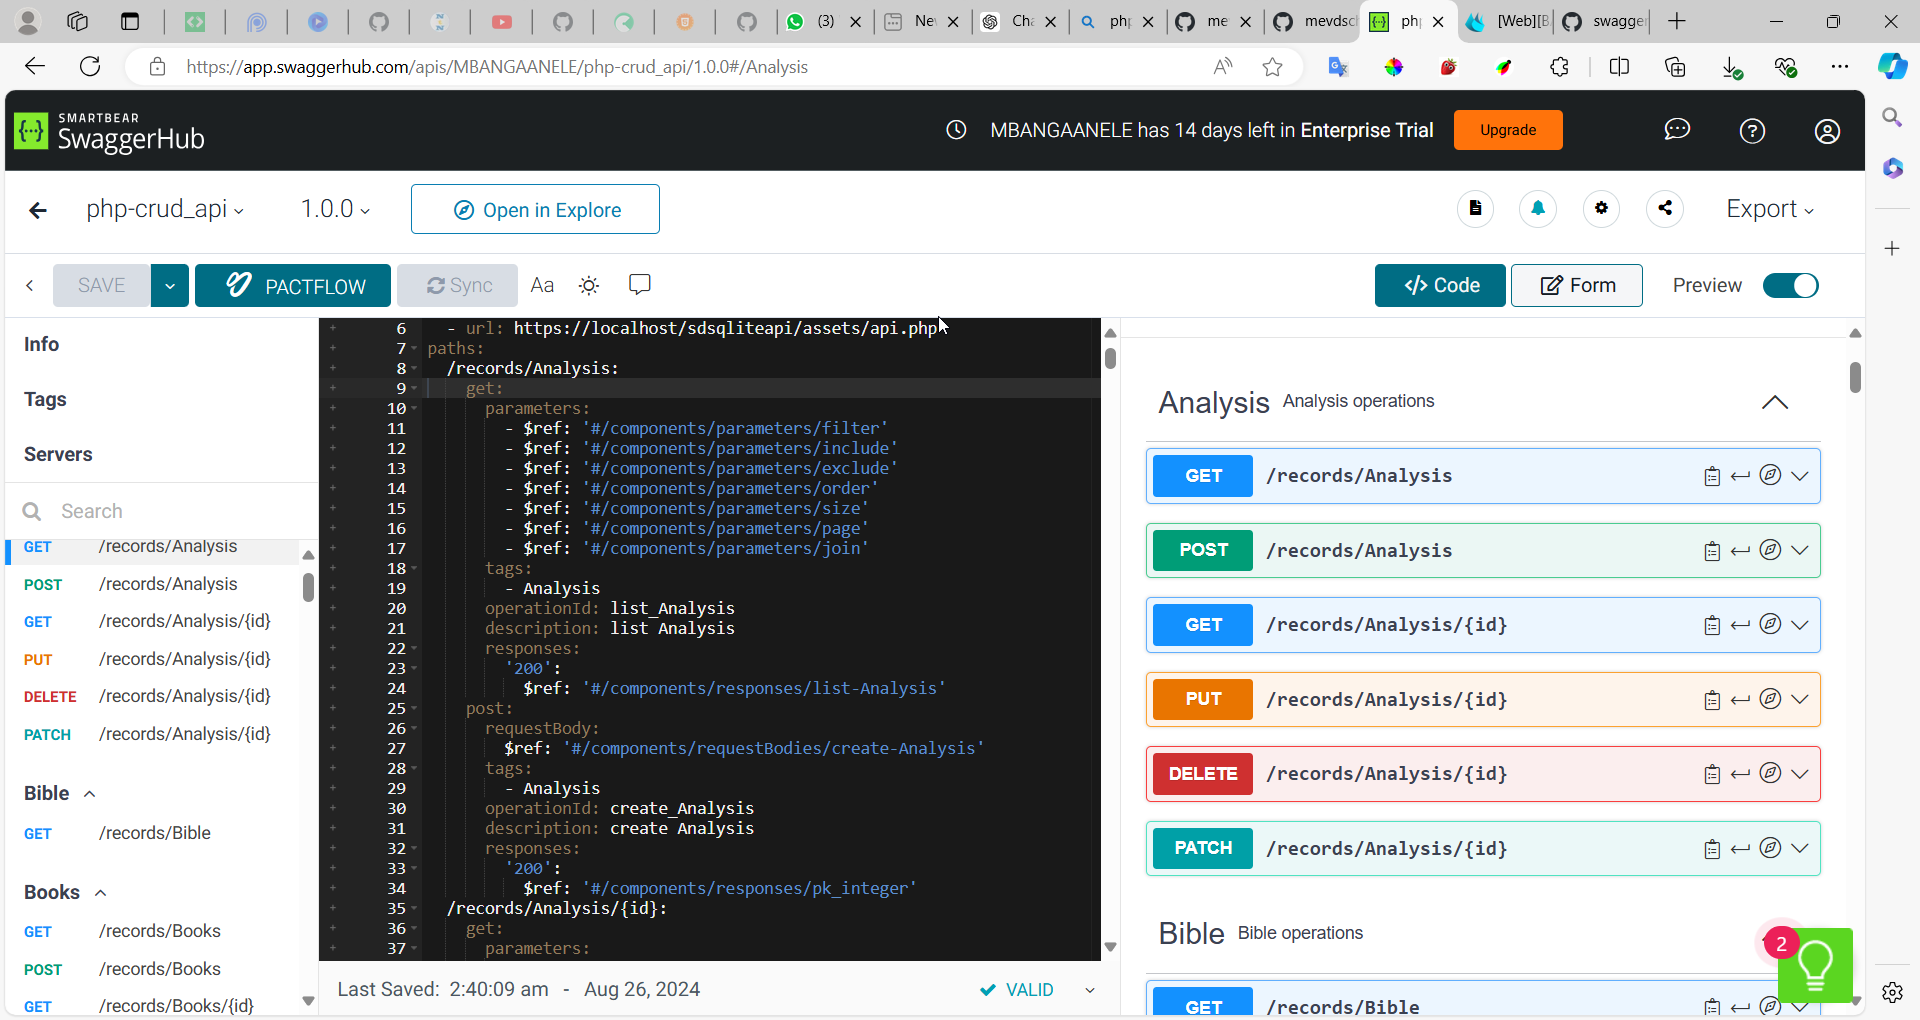
Task: Switch editor theme with the sun icon
Action: click(x=589, y=285)
